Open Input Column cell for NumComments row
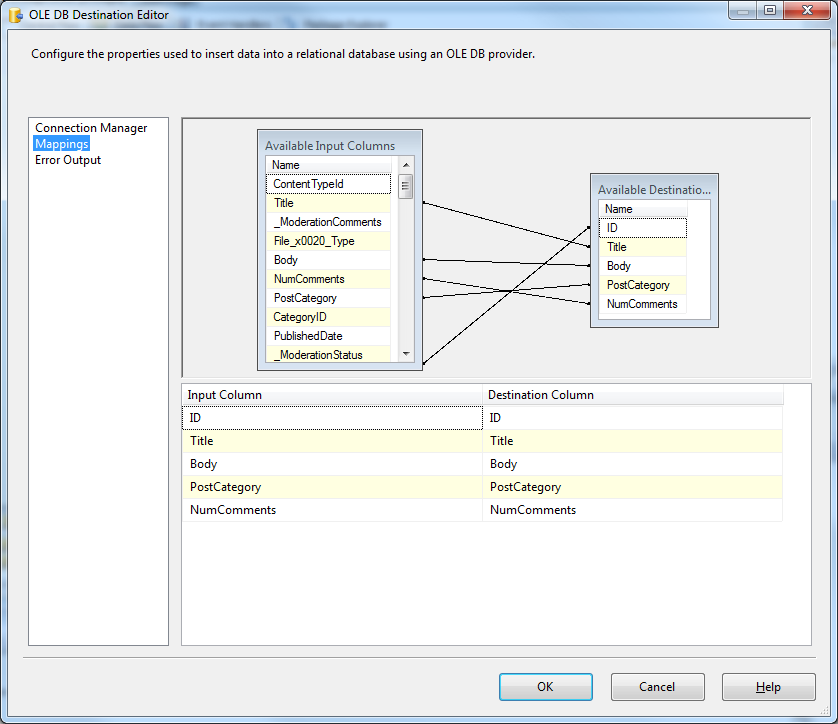Viewport: 838px width, 724px height. pos(332,510)
